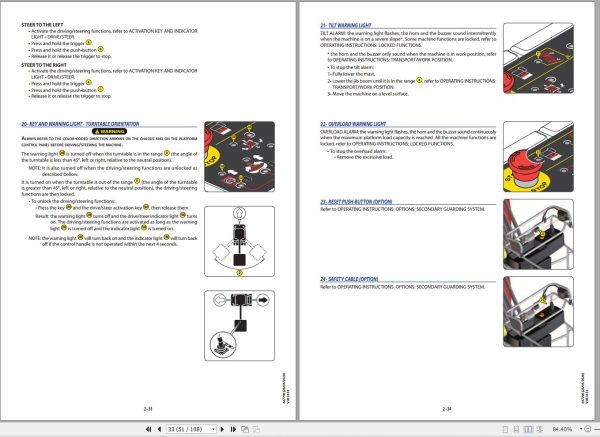Click the 84.40% zoom value
The width and height of the screenshot is (600, 437).
562,429
